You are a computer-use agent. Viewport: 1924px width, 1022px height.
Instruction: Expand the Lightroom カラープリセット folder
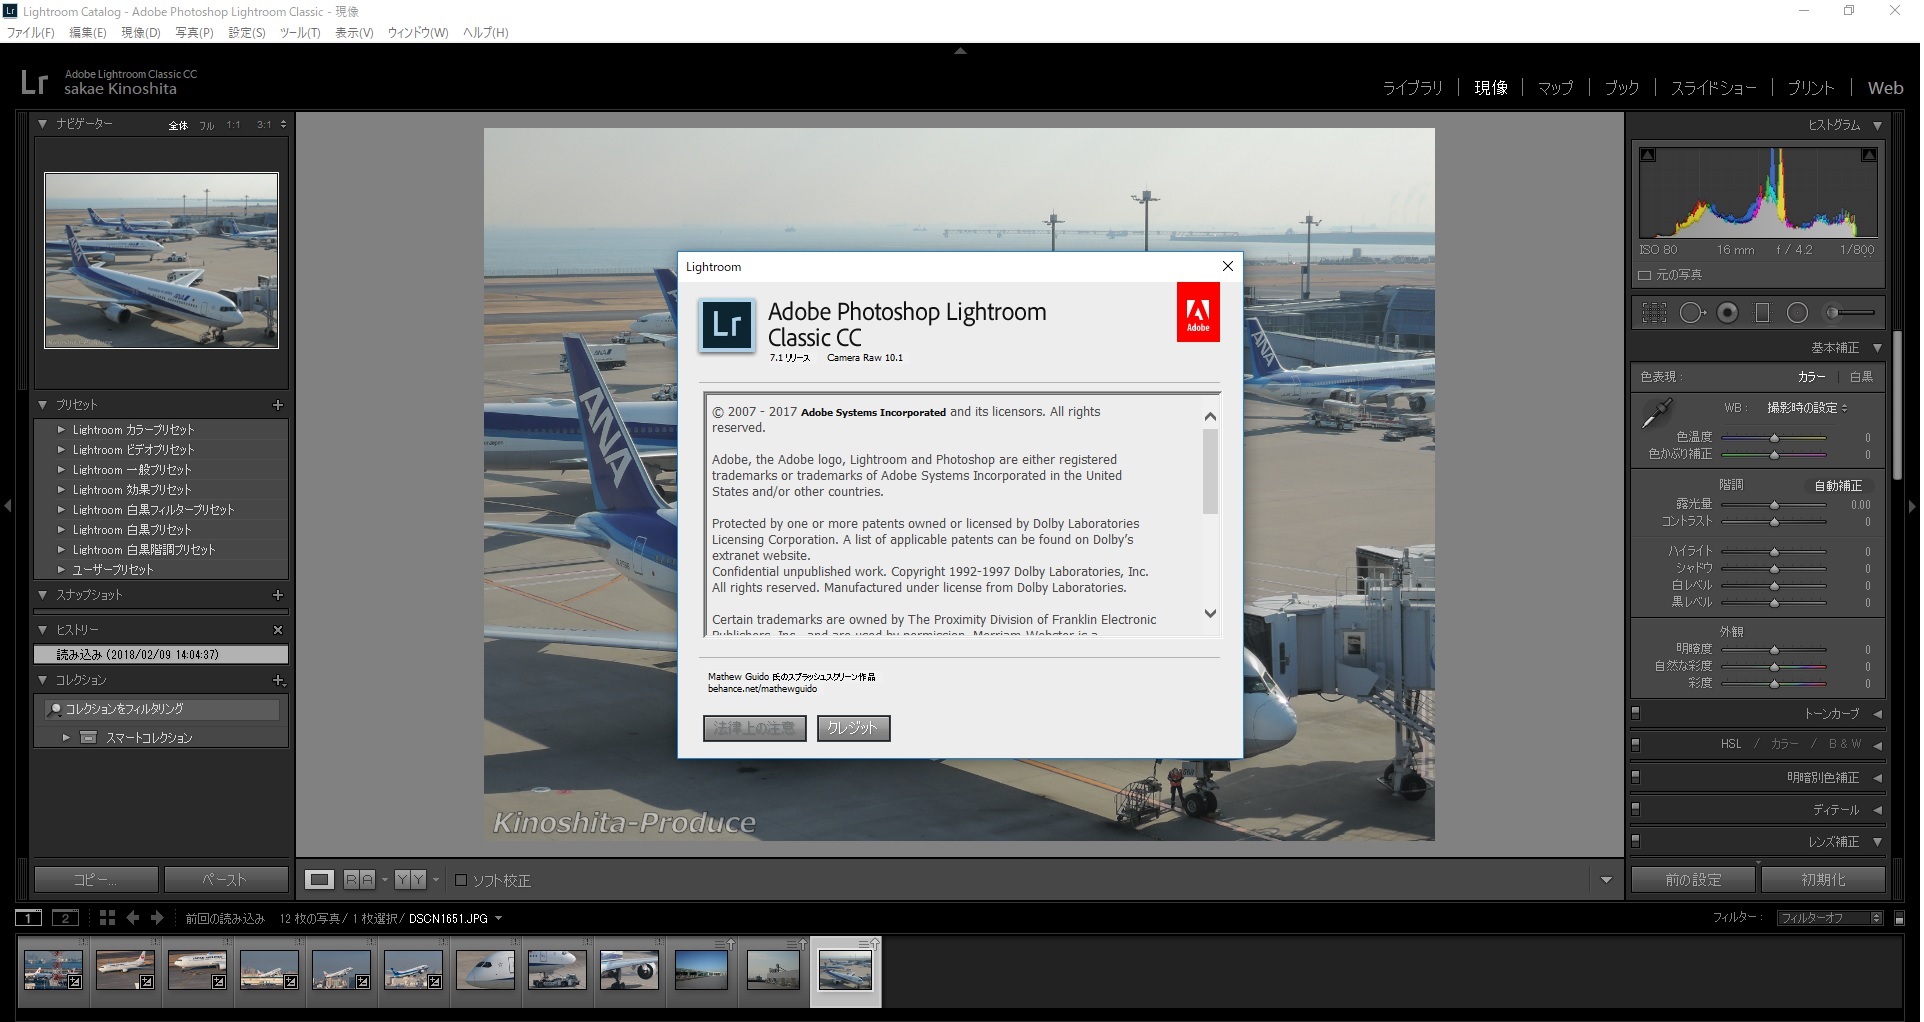[61, 430]
